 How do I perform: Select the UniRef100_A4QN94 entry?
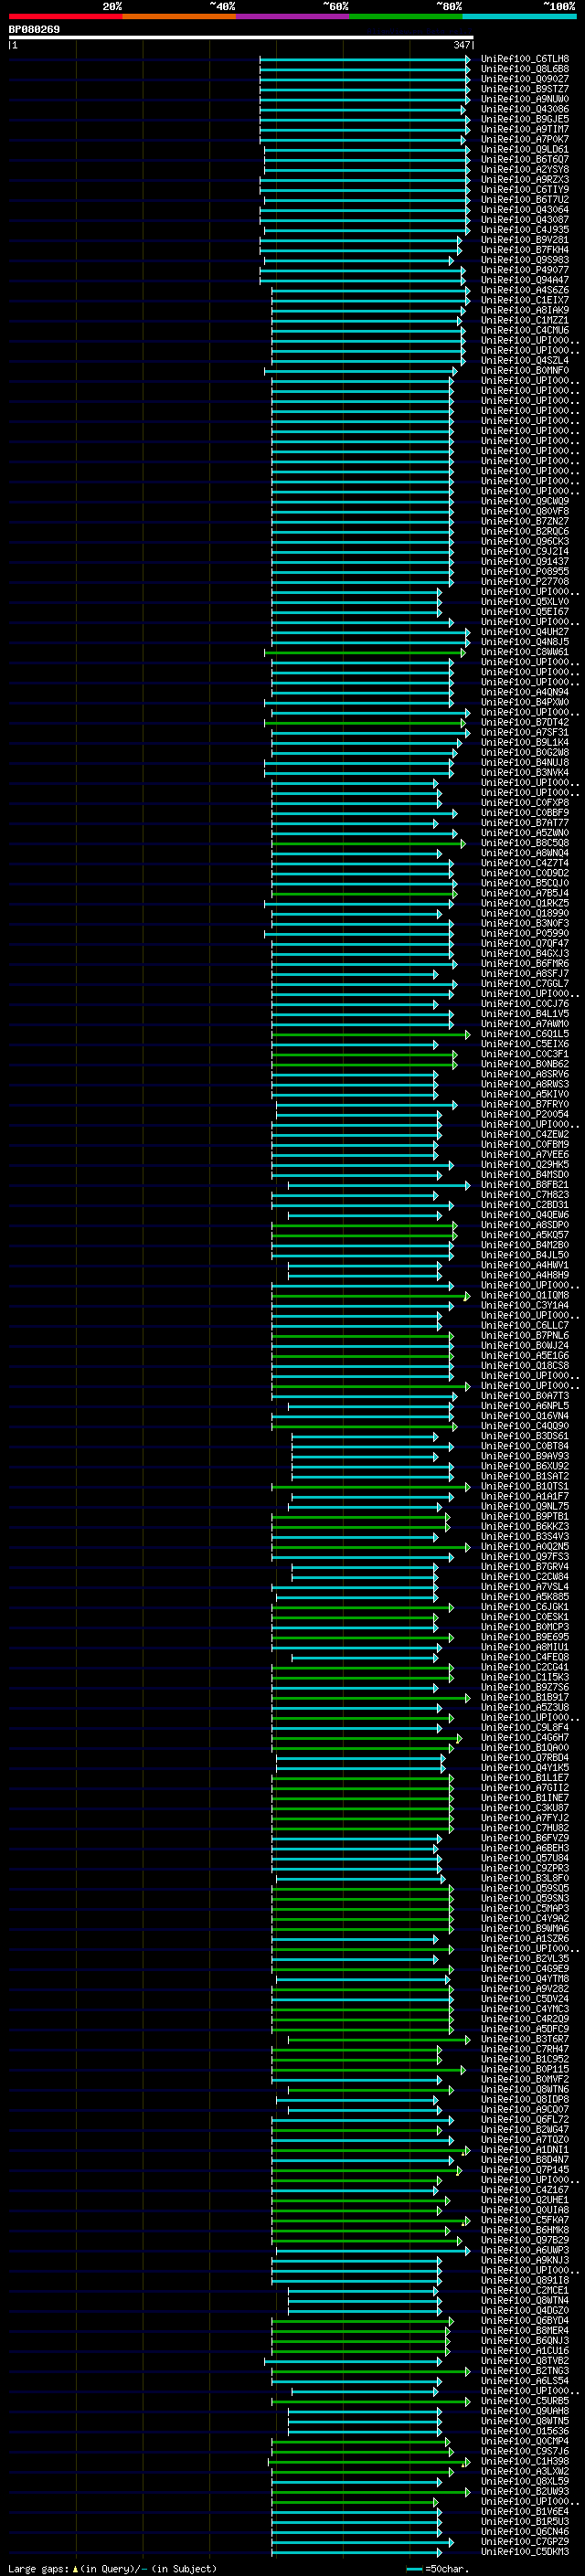[525, 692]
